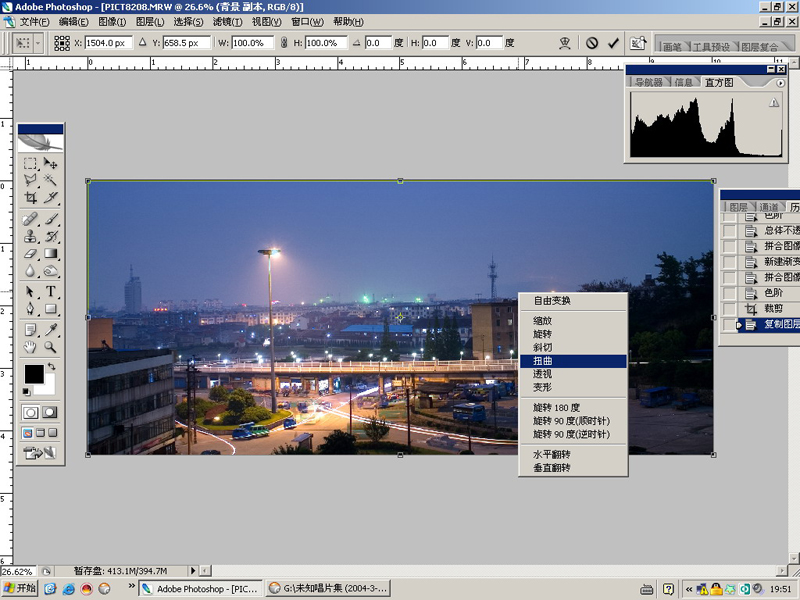Select the Move tool

coord(50,163)
